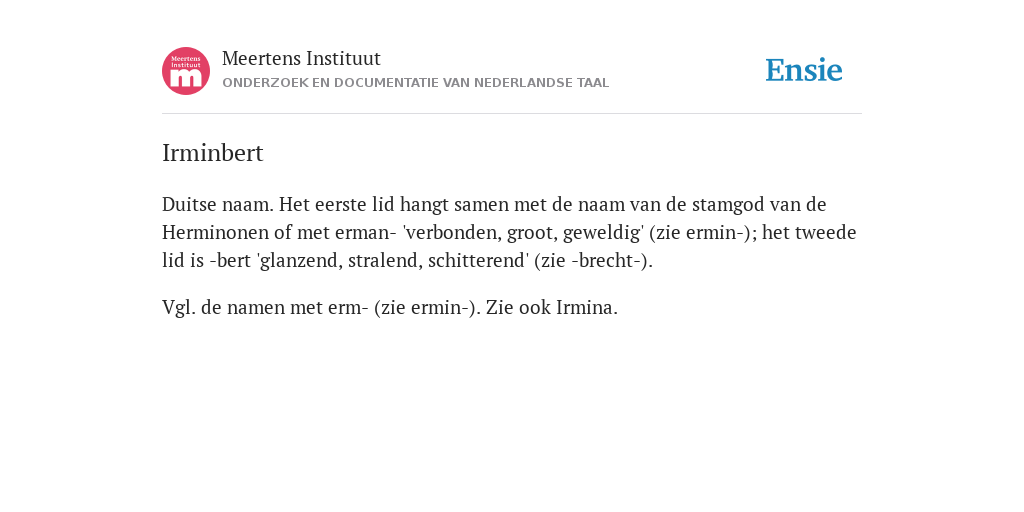Click the quoted word 'schitterend'
Image resolution: width=1024 pixels, height=512 pixels.
pos(478,261)
